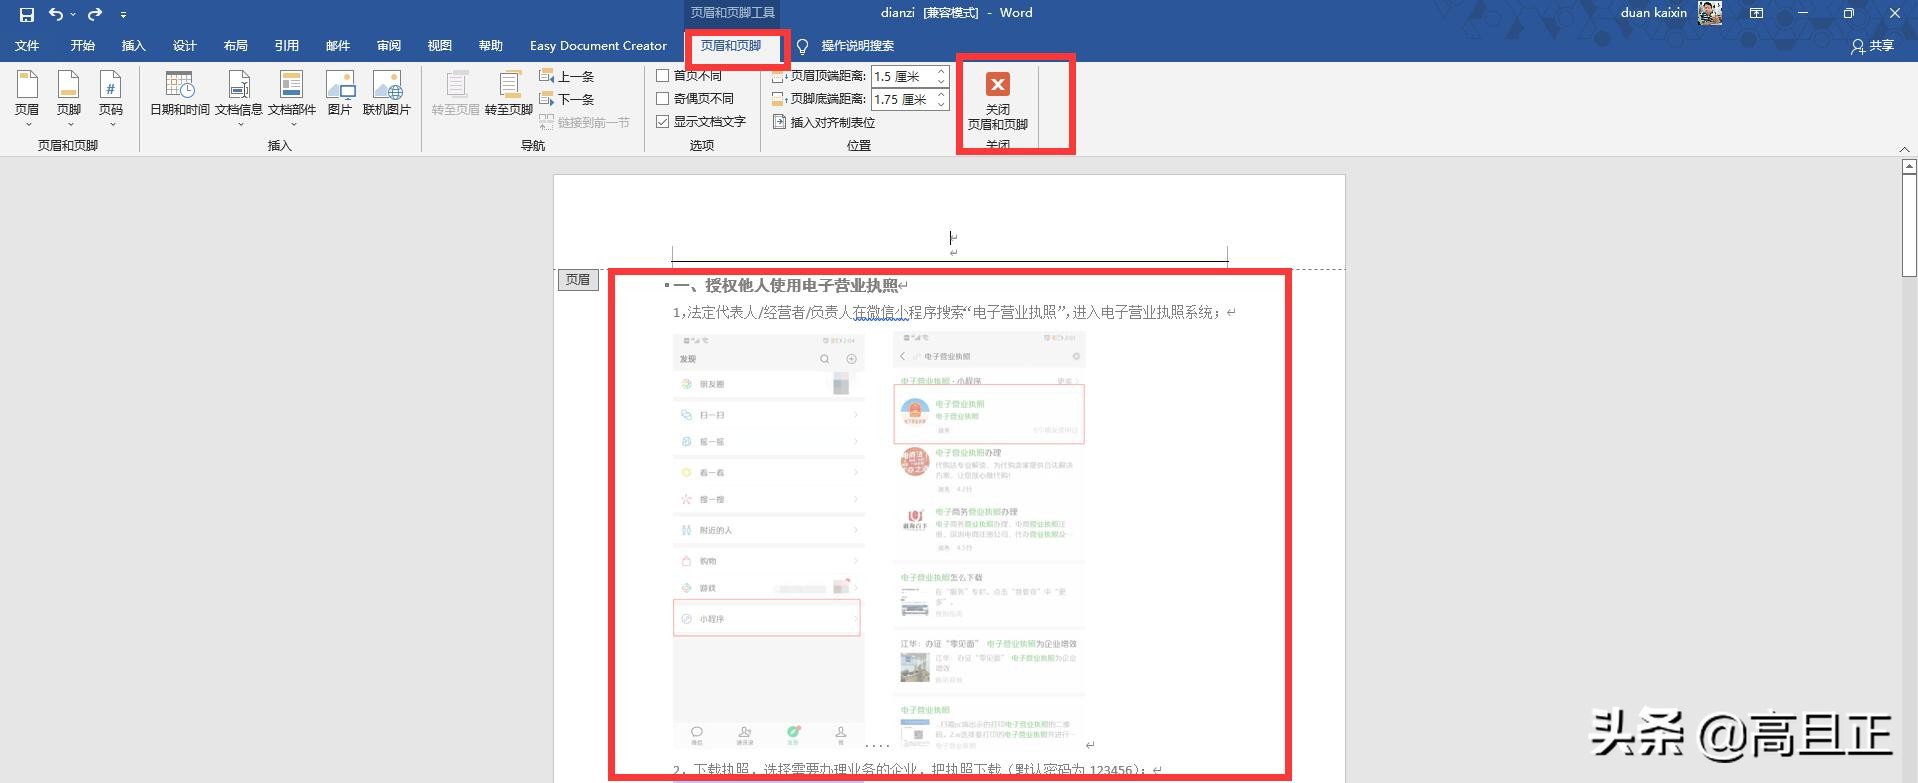Screen dimensions: 1918x783
Task: Enable Different First Page checkbox
Action: [x=662, y=76]
